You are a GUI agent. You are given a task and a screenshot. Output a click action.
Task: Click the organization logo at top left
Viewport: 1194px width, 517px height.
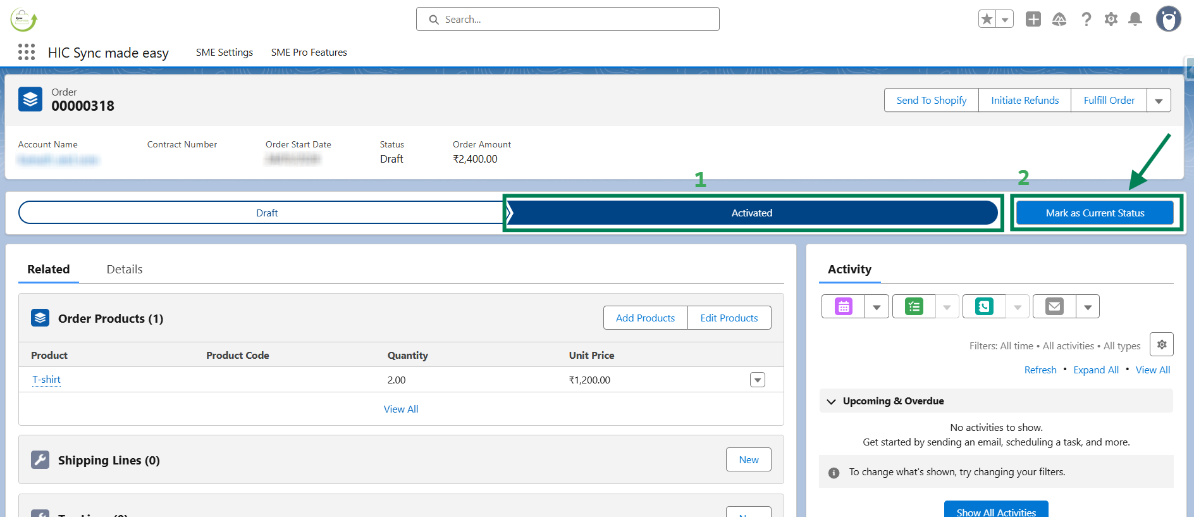pyautogui.click(x=24, y=20)
